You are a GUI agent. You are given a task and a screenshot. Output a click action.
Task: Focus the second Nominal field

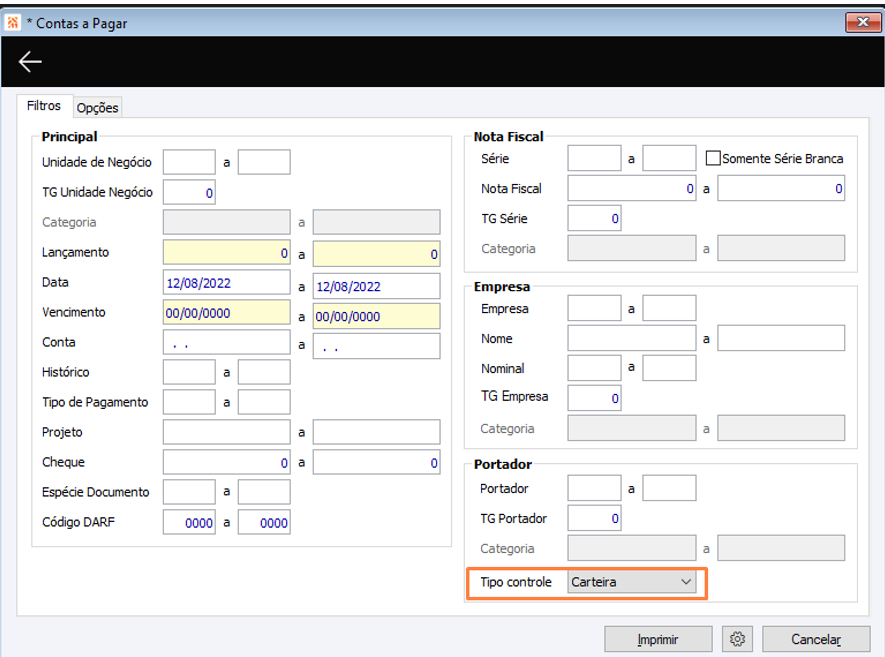click(669, 368)
